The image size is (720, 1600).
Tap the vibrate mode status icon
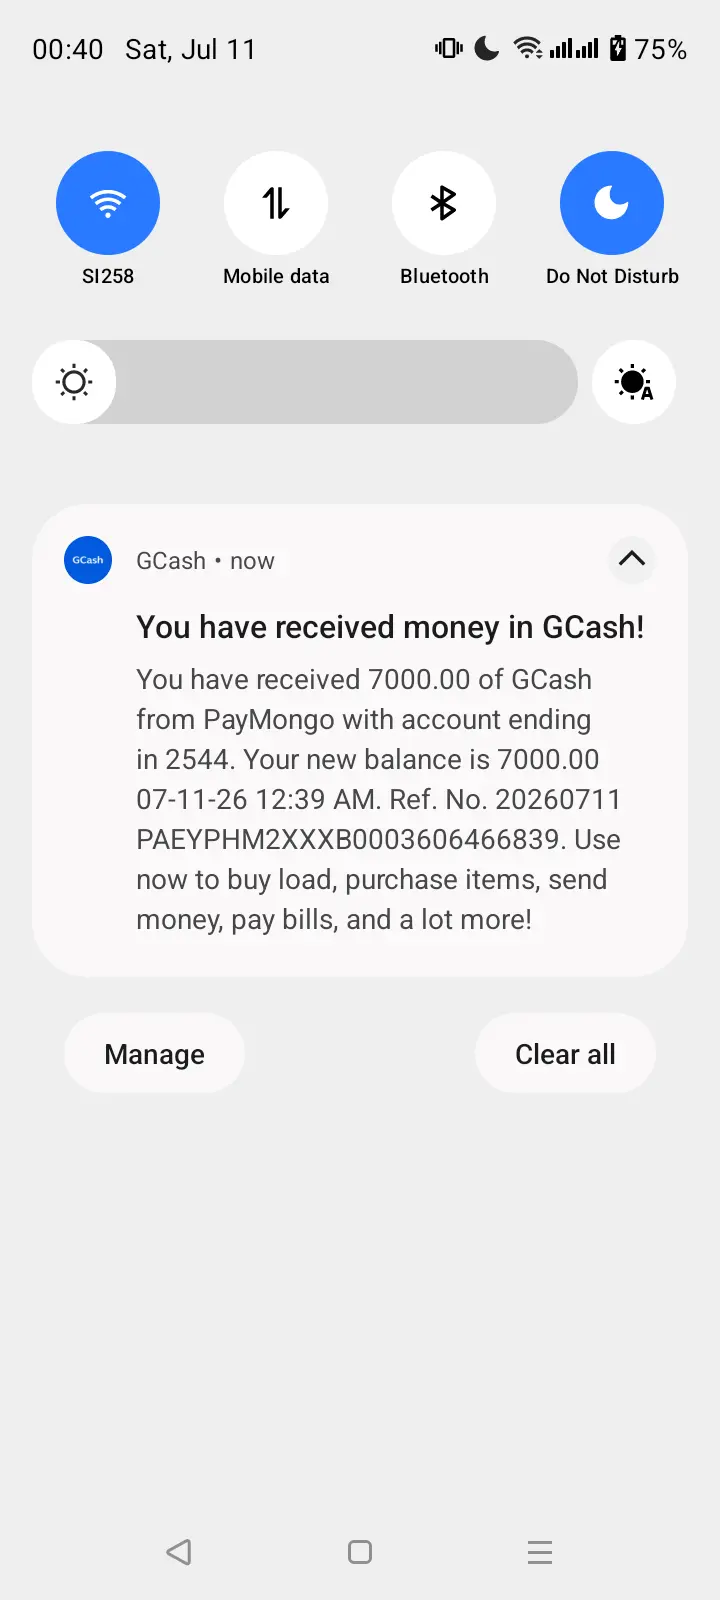(x=449, y=48)
